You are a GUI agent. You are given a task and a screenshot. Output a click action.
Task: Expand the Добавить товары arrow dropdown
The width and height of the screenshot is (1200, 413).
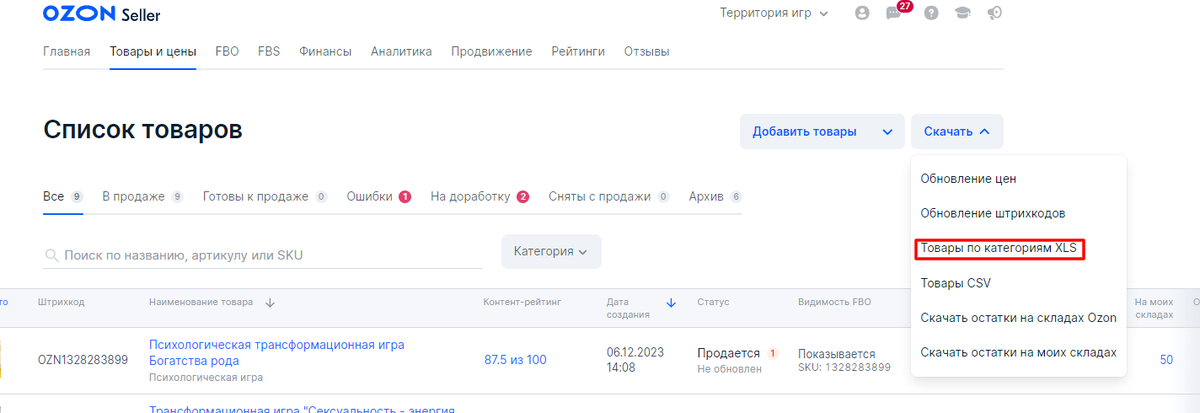[x=887, y=132]
